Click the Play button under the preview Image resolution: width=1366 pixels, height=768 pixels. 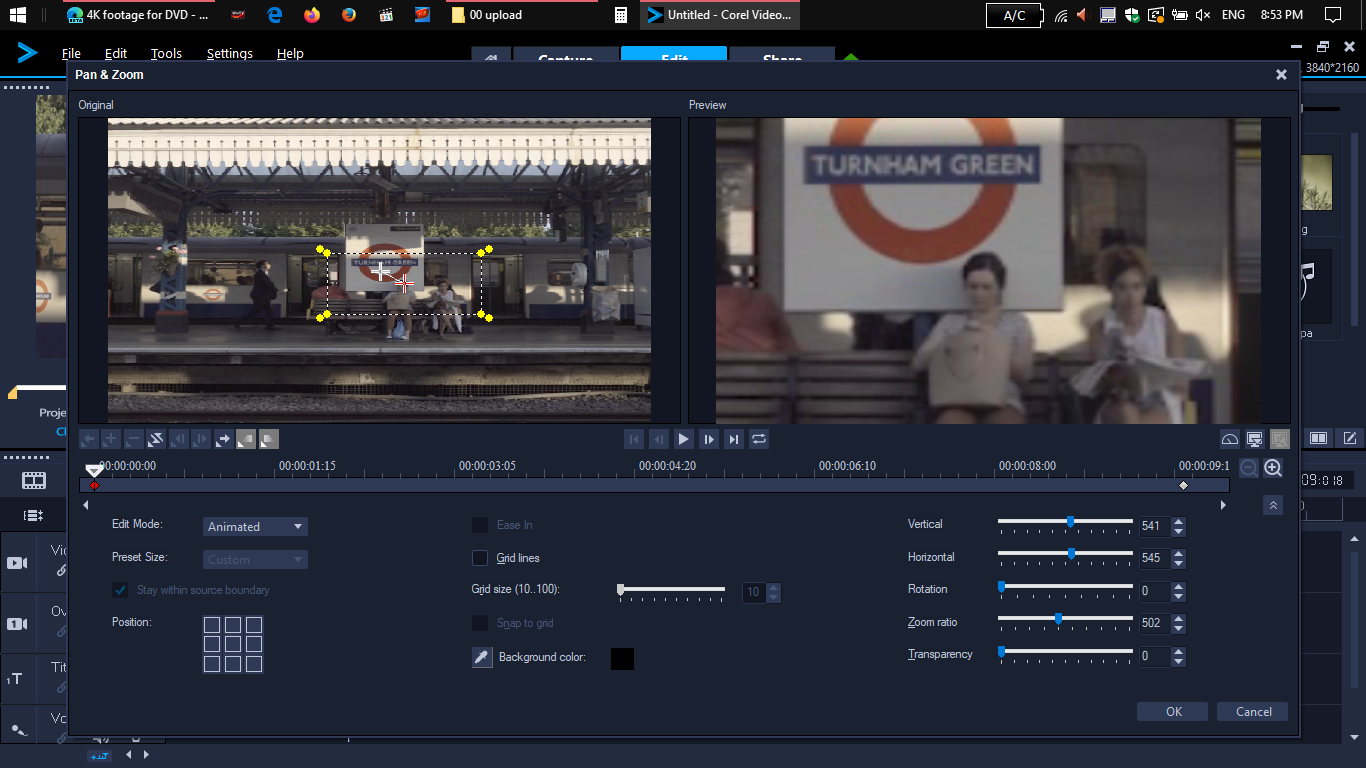[684, 439]
